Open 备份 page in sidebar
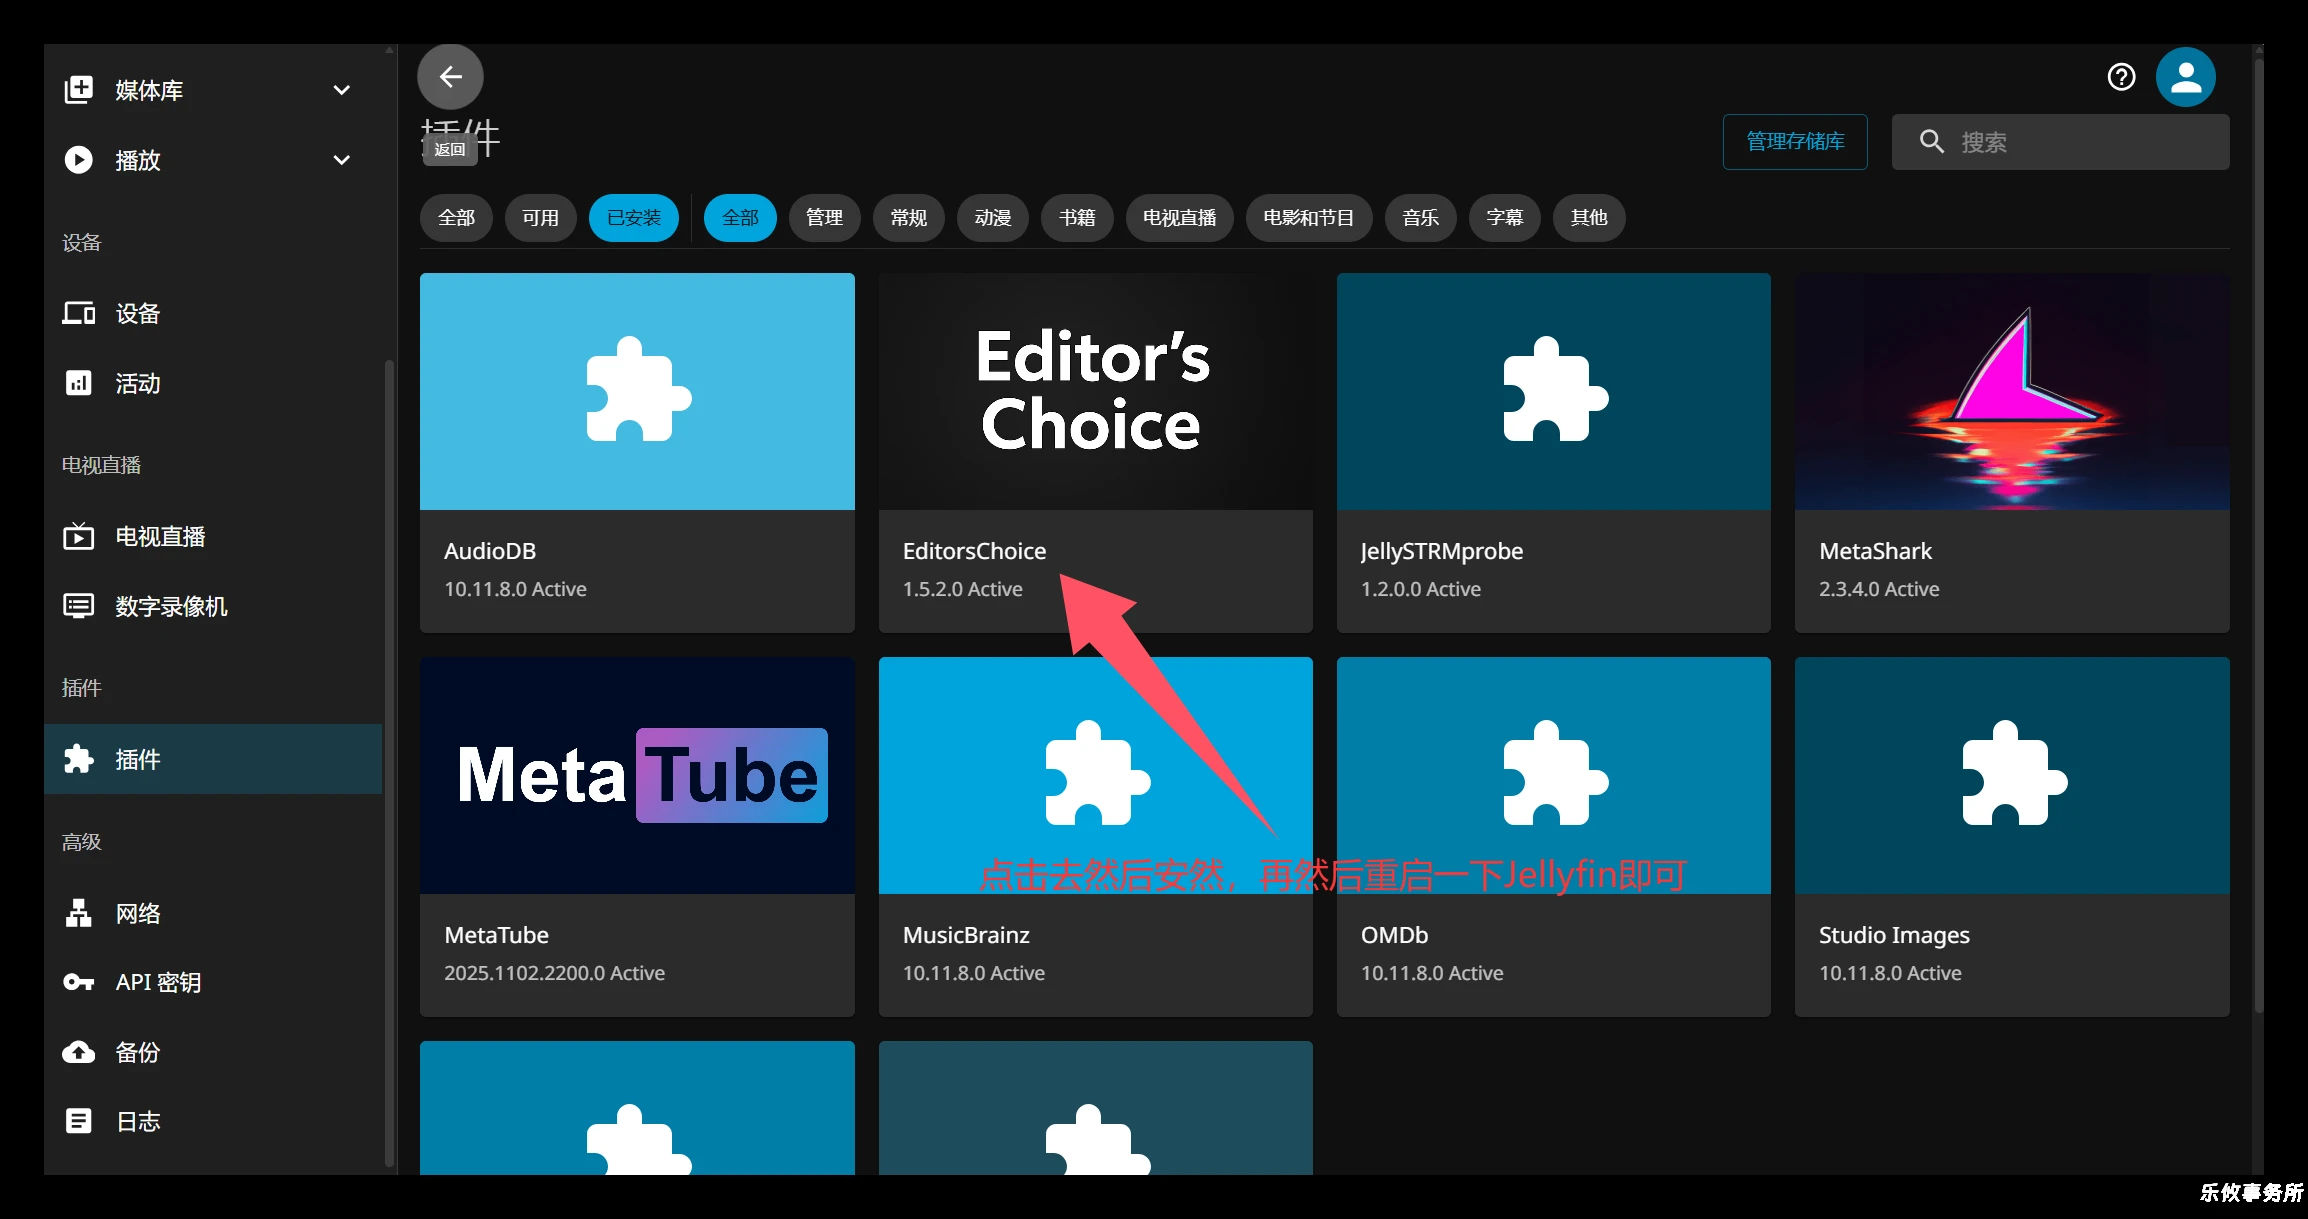The width and height of the screenshot is (2308, 1219). [213, 1052]
